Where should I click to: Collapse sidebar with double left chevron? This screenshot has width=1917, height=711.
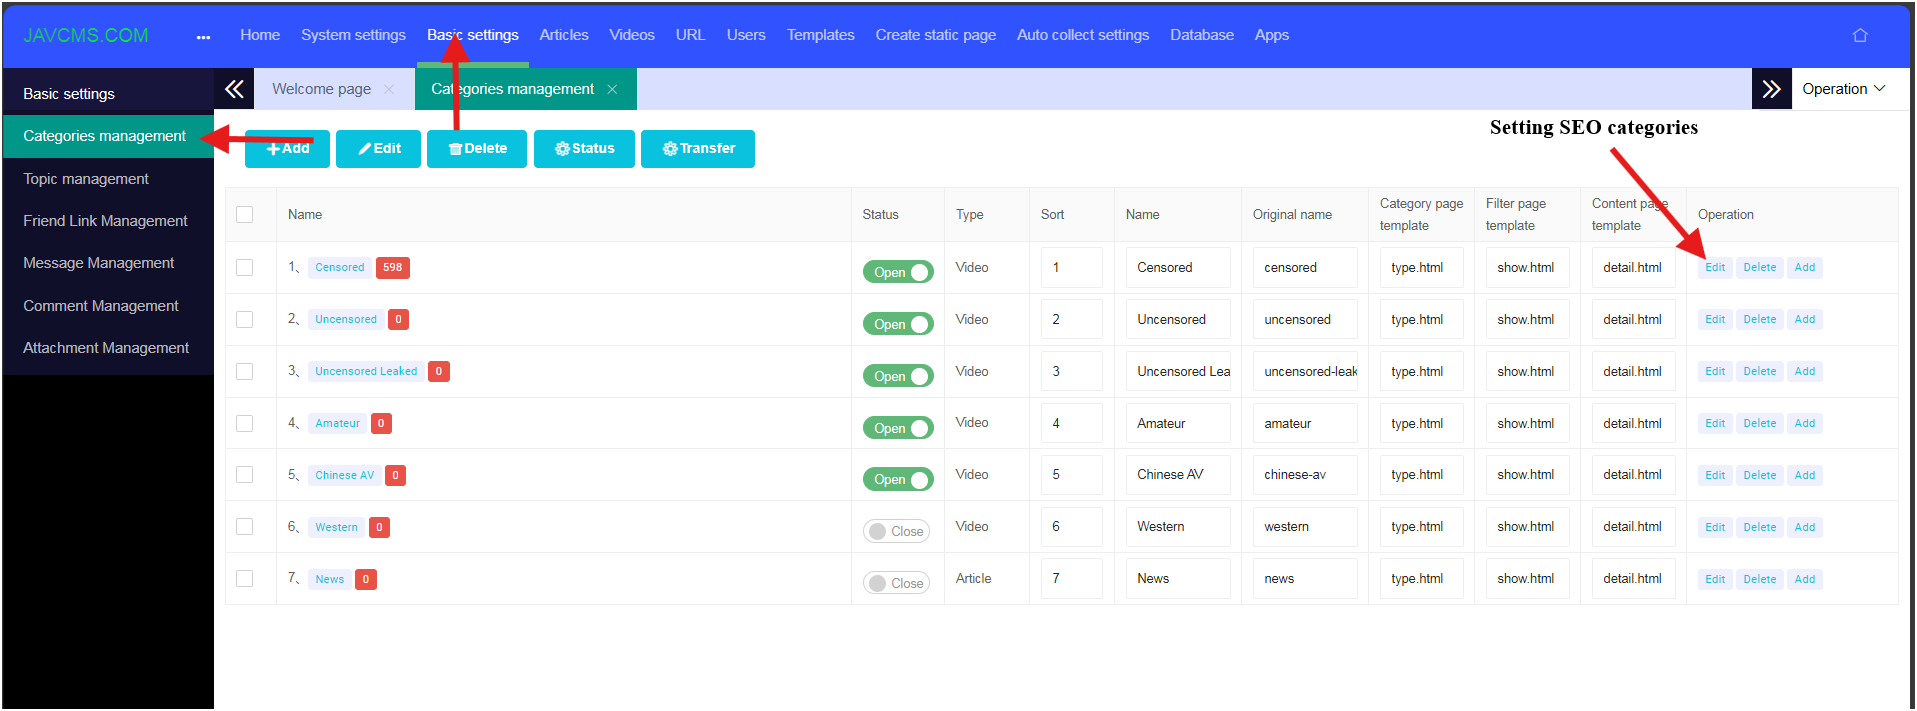(234, 89)
